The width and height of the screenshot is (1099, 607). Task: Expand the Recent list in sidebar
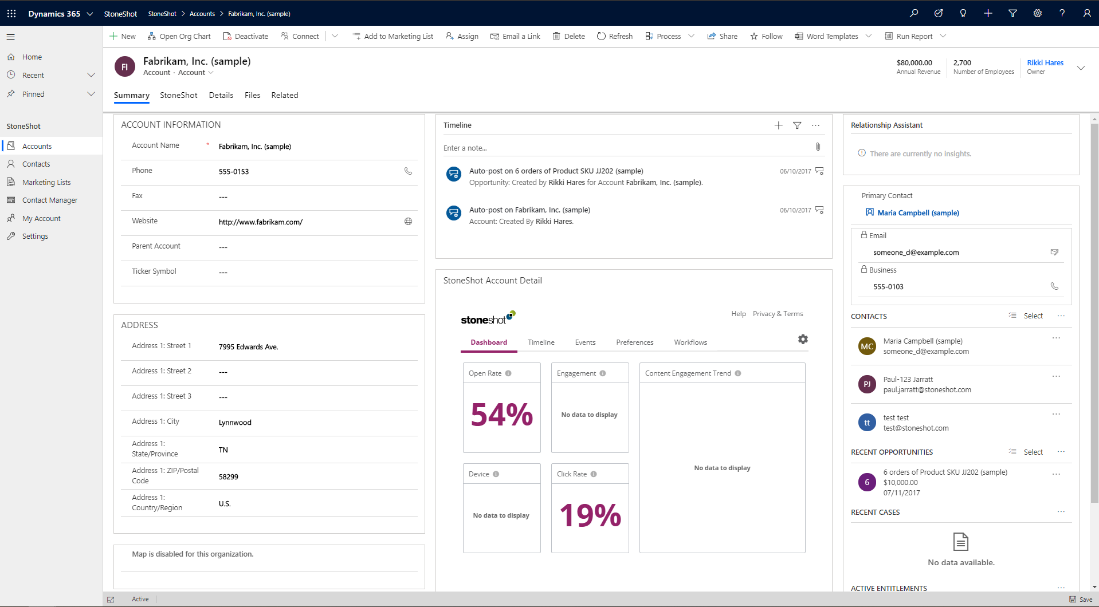(90, 75)
